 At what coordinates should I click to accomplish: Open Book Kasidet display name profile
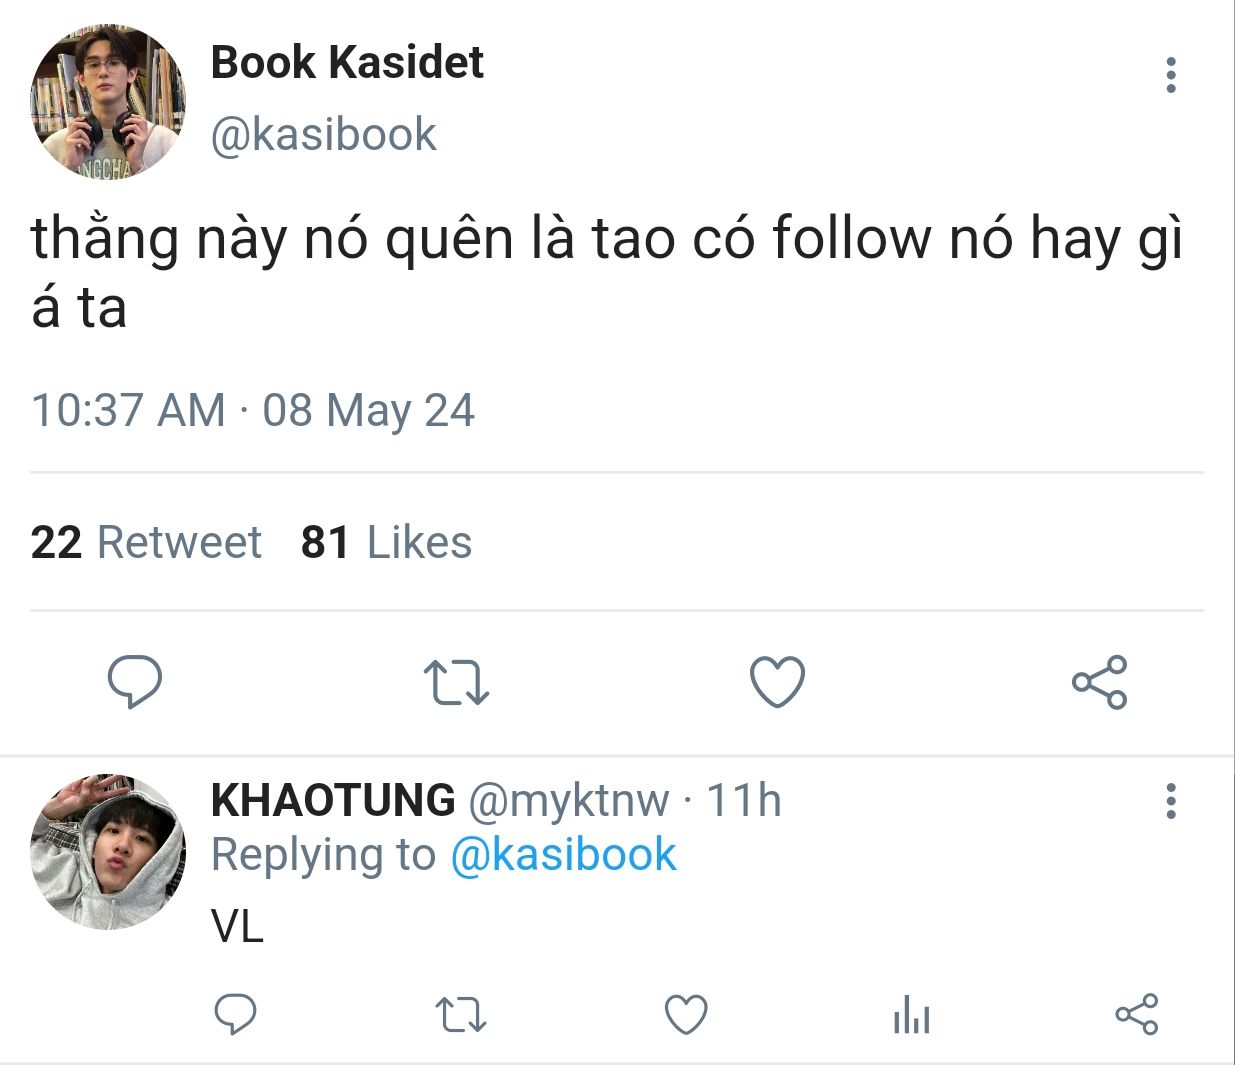coord(347,62)
